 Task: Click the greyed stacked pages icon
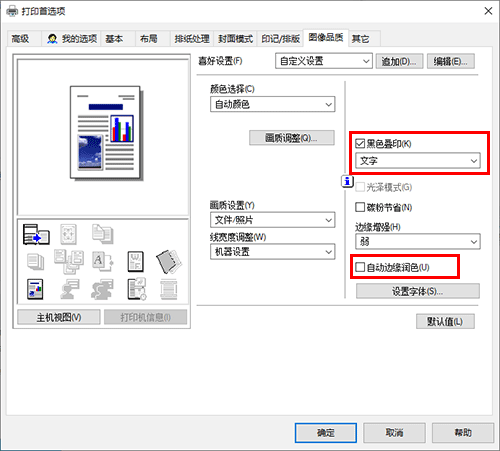click(x=35, y=262)
